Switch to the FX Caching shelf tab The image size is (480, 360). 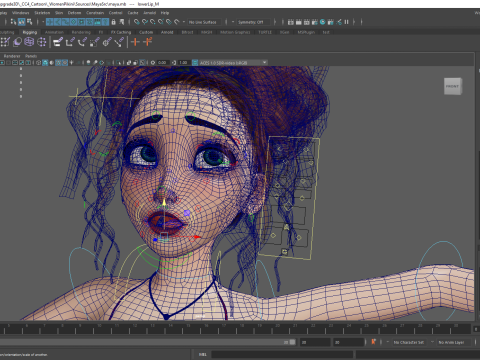coord(121,32)
